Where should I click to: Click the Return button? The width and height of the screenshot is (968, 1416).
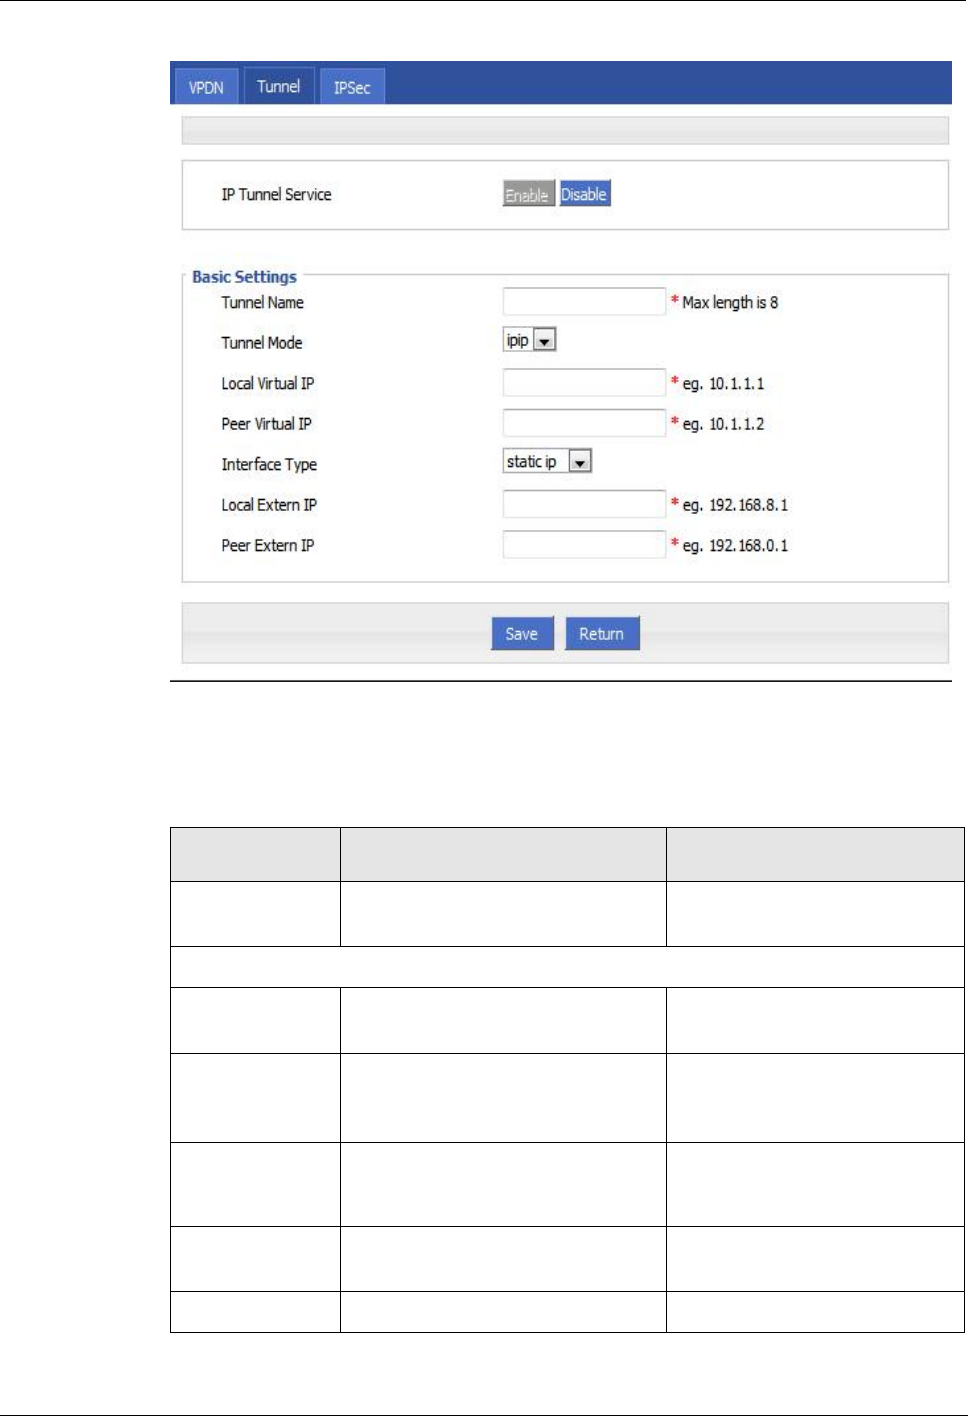[602, 634]
